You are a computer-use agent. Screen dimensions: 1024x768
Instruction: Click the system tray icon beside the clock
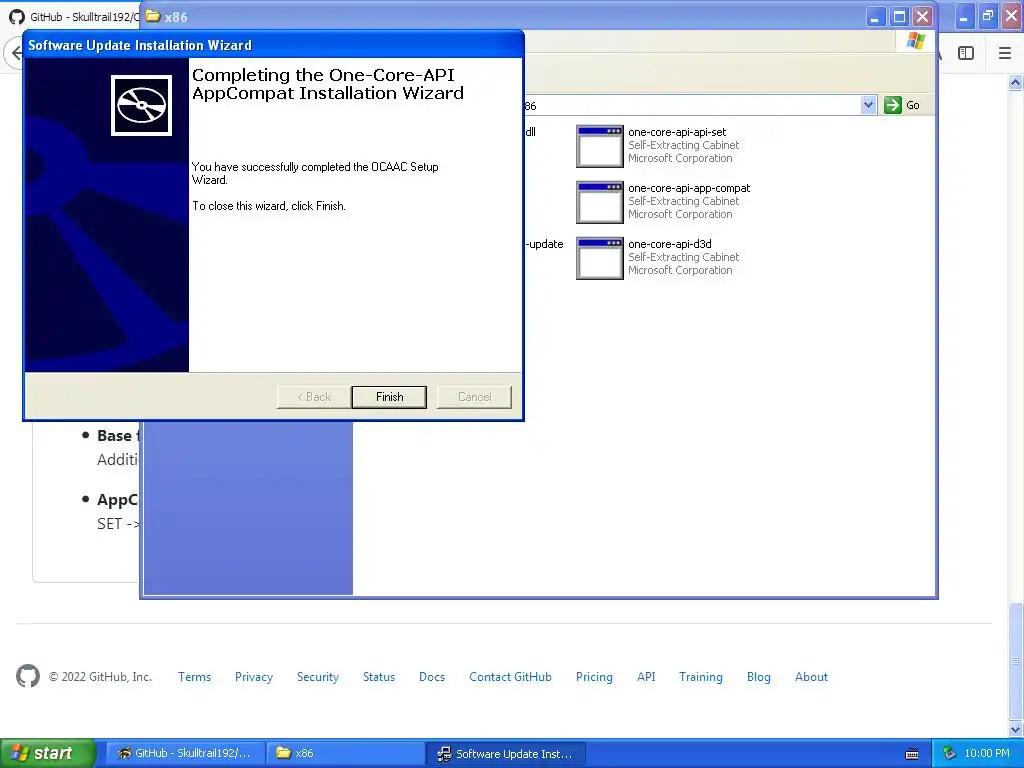coord(949,753)
